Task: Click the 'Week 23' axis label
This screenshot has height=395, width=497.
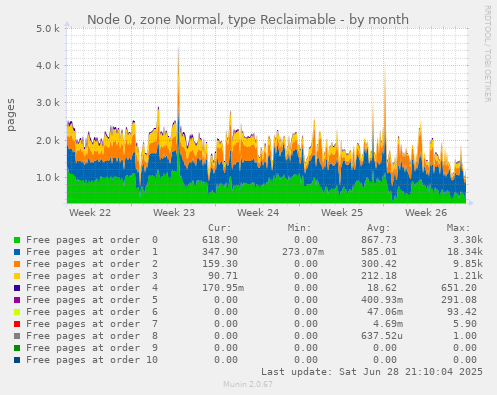Action: pyautogui.click(x=174, y=213)
